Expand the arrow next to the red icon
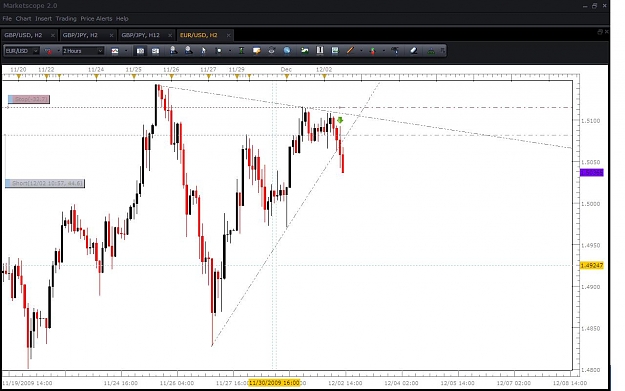 pyautogui.click(x=59, y=51)
